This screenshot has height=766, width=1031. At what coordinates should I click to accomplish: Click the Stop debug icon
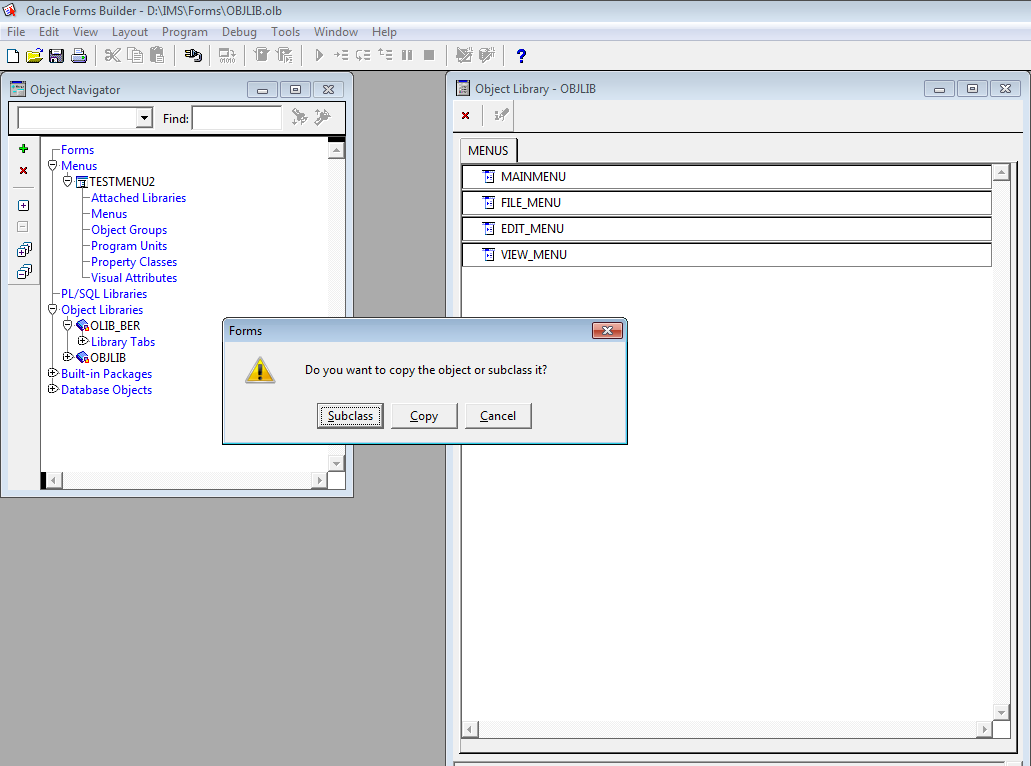[x=429, y=55]
